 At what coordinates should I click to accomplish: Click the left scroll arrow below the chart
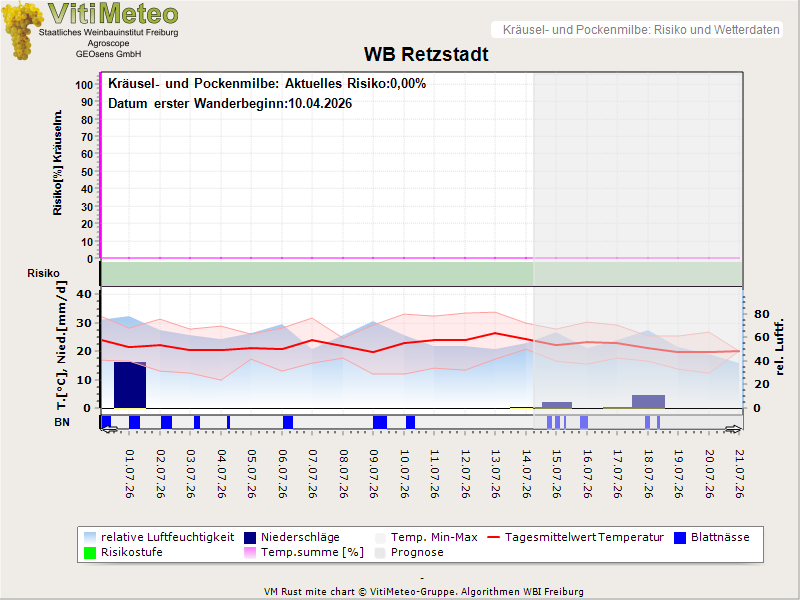pyautogui.click(x=109, y=430)
